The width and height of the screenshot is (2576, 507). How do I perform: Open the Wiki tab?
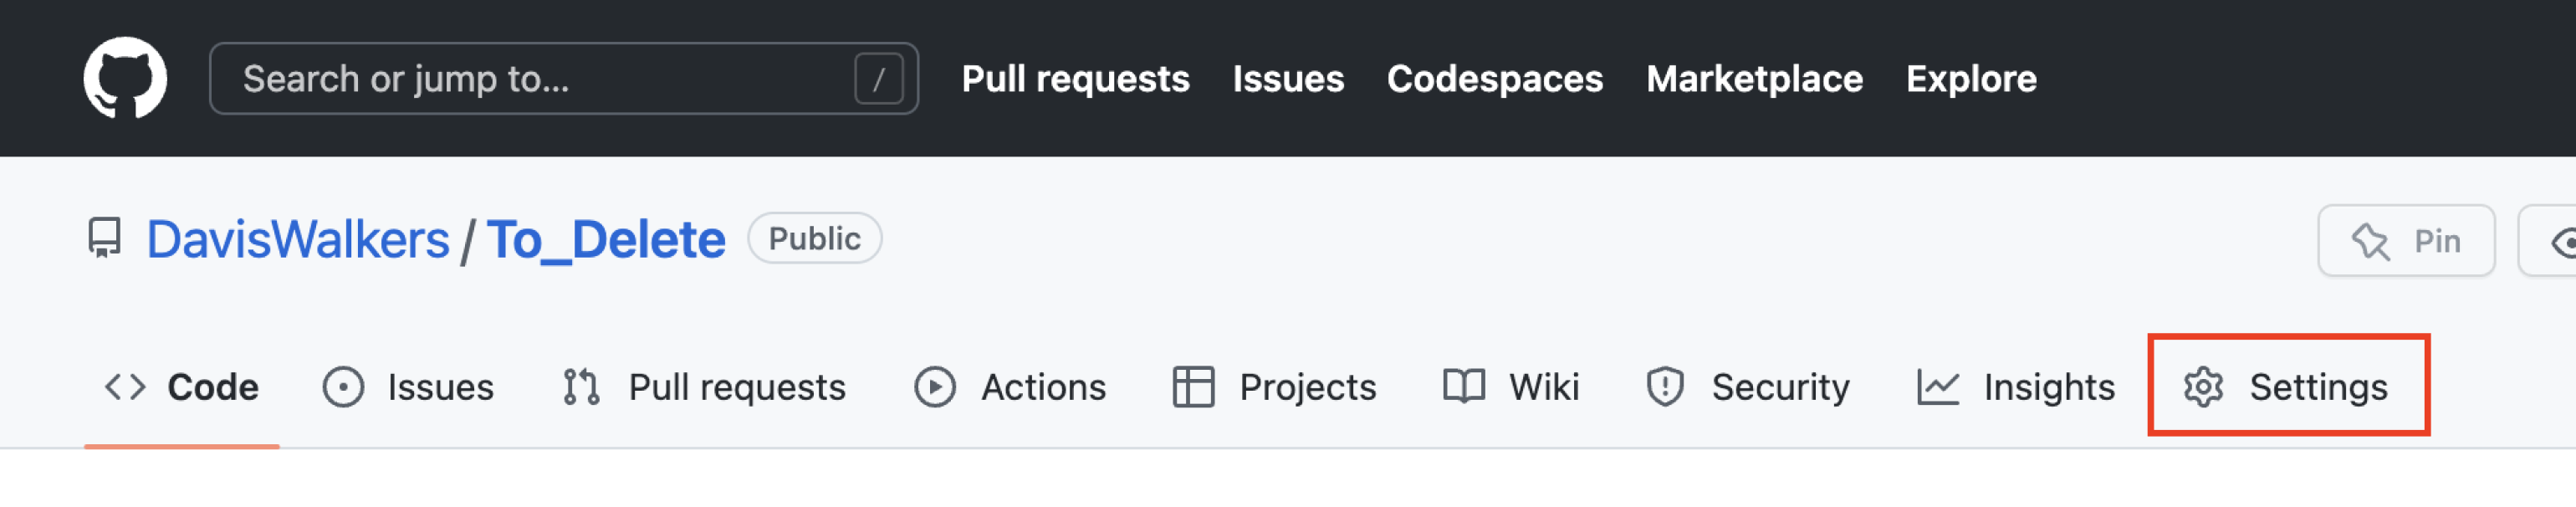(x=1511, y=387)
